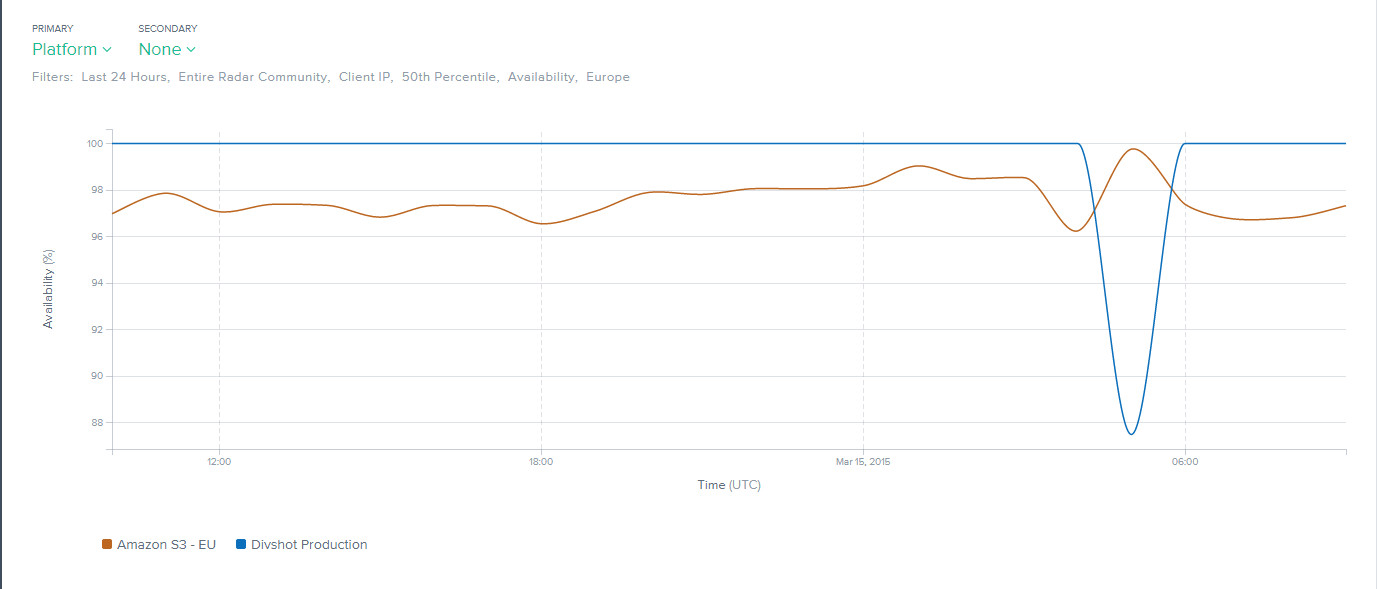Toggle the Divshot Production series label

pos(309,545)
